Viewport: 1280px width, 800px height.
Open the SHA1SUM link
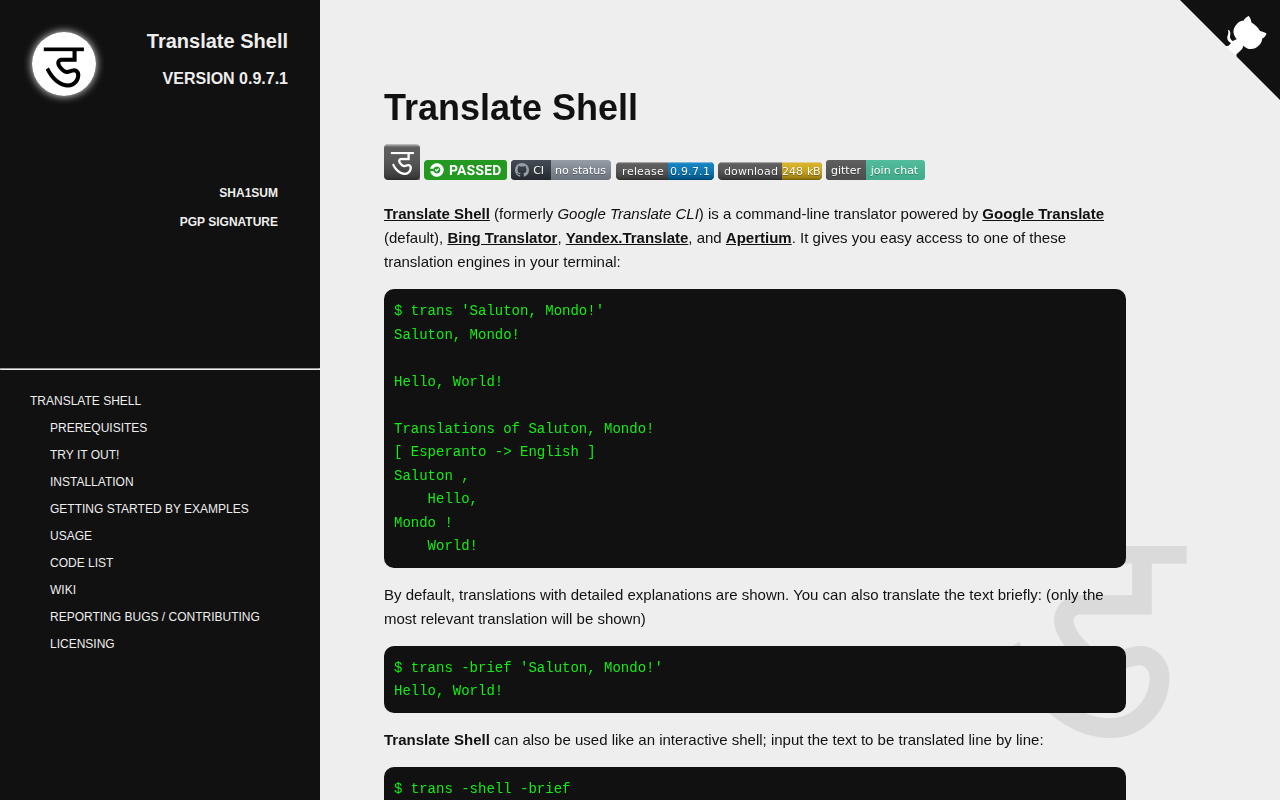pos(248,193)
